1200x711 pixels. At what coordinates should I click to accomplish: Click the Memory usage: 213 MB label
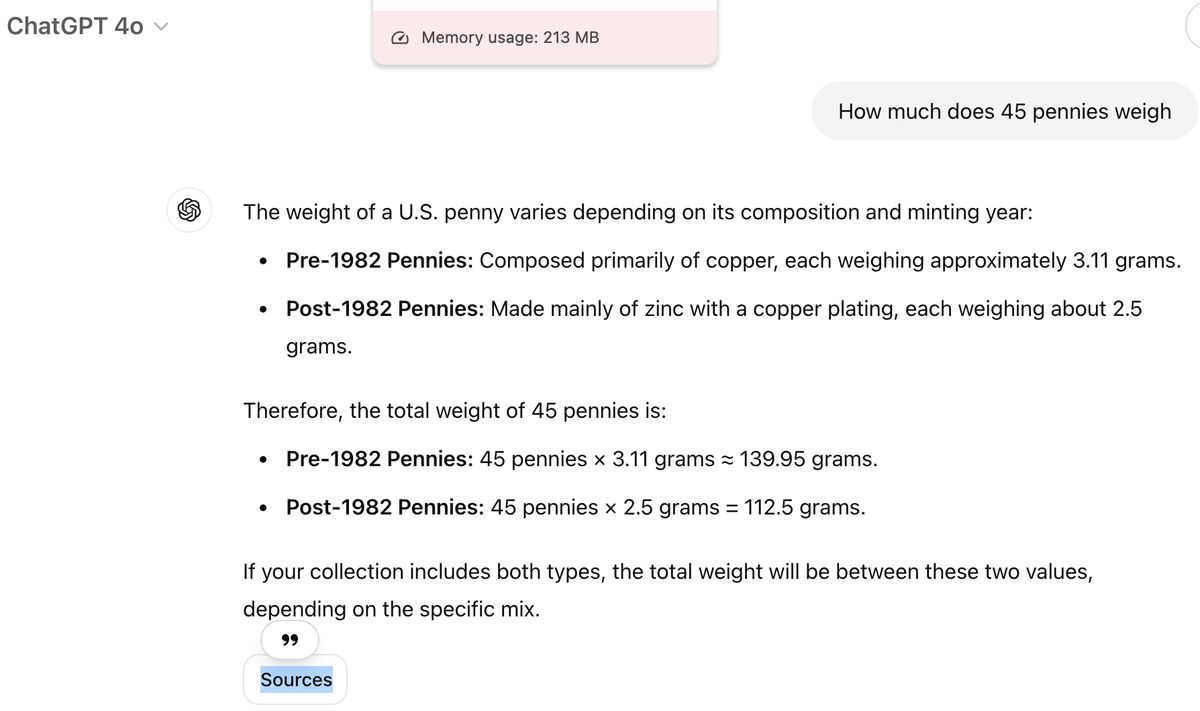pos(510,38)
